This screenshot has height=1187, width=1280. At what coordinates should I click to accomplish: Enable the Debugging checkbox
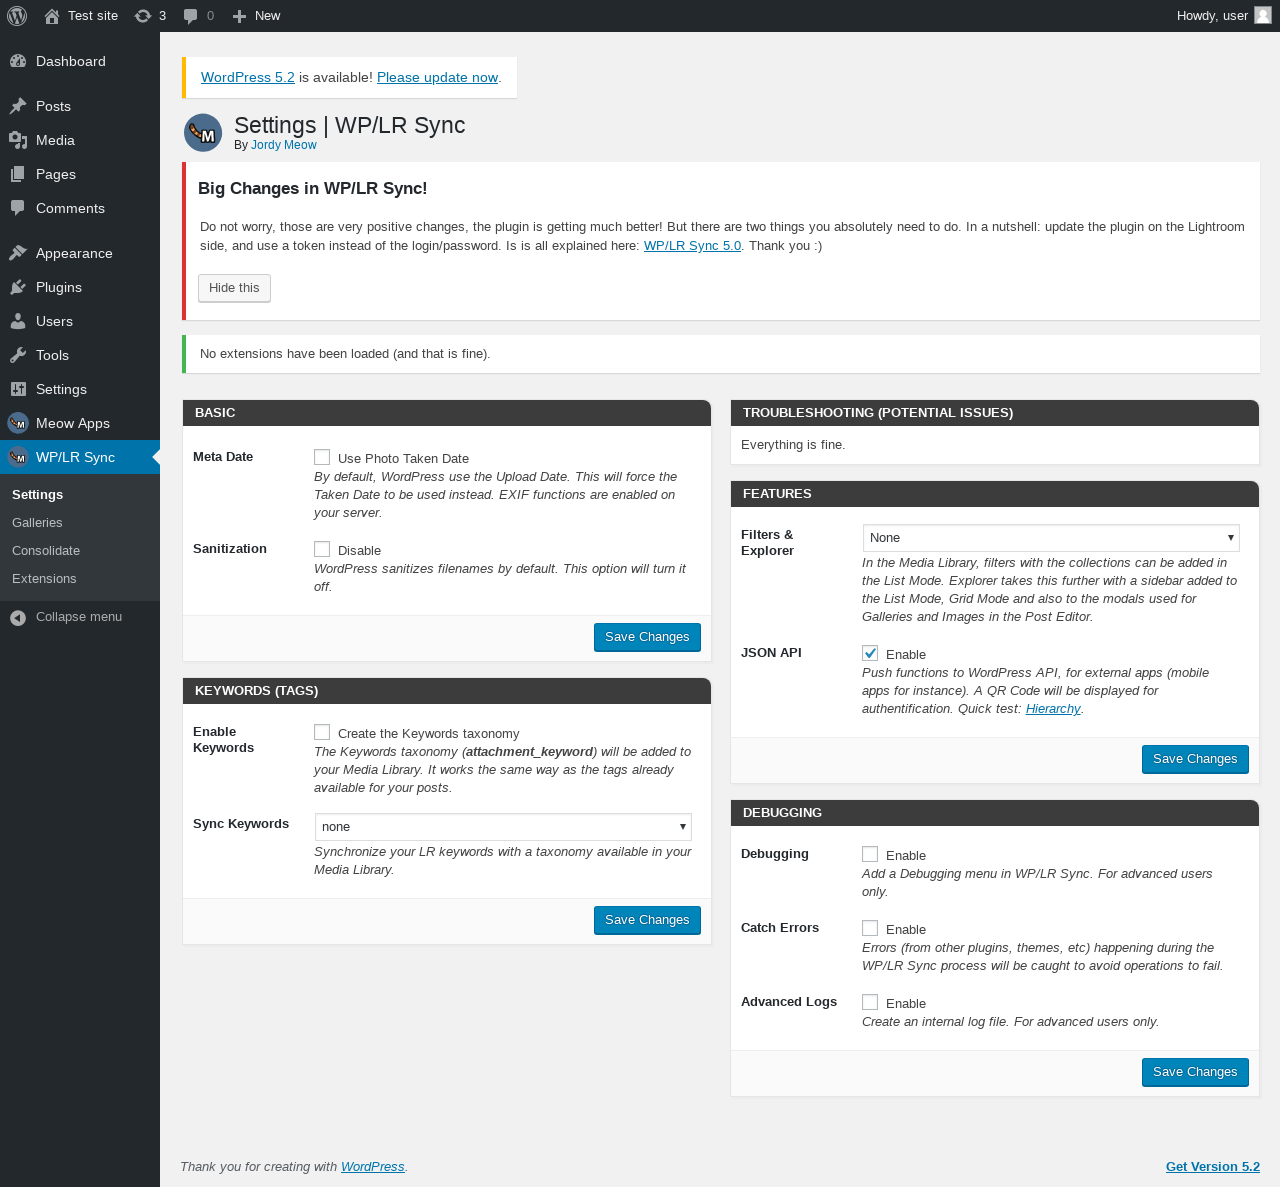pyautogui.click(x=870, y=854)
